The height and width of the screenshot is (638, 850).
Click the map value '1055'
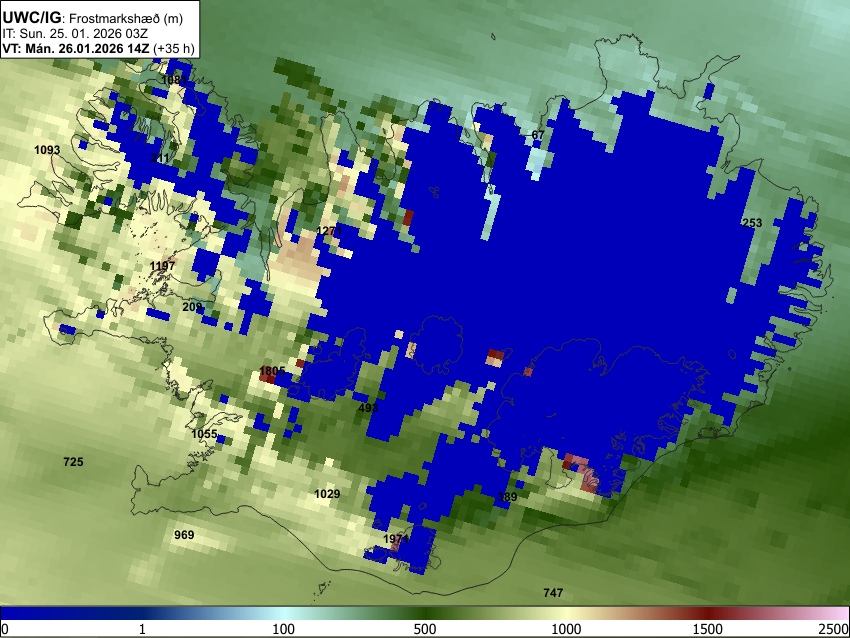(204, 434)
